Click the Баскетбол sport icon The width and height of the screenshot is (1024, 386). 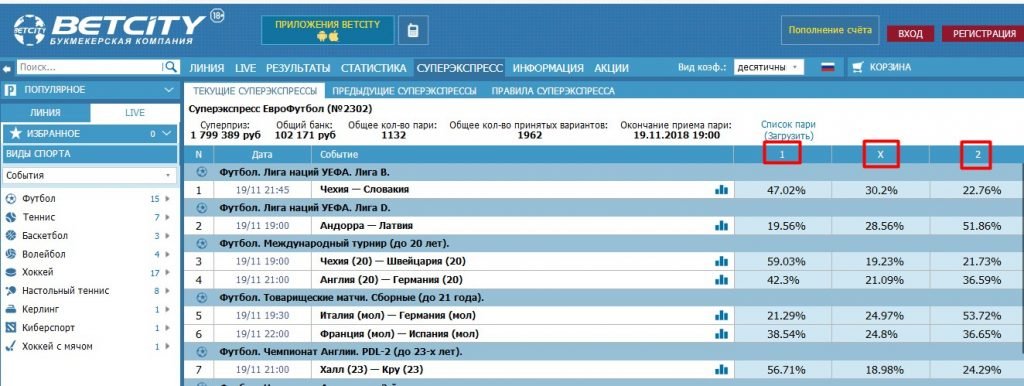pos(10,235)
